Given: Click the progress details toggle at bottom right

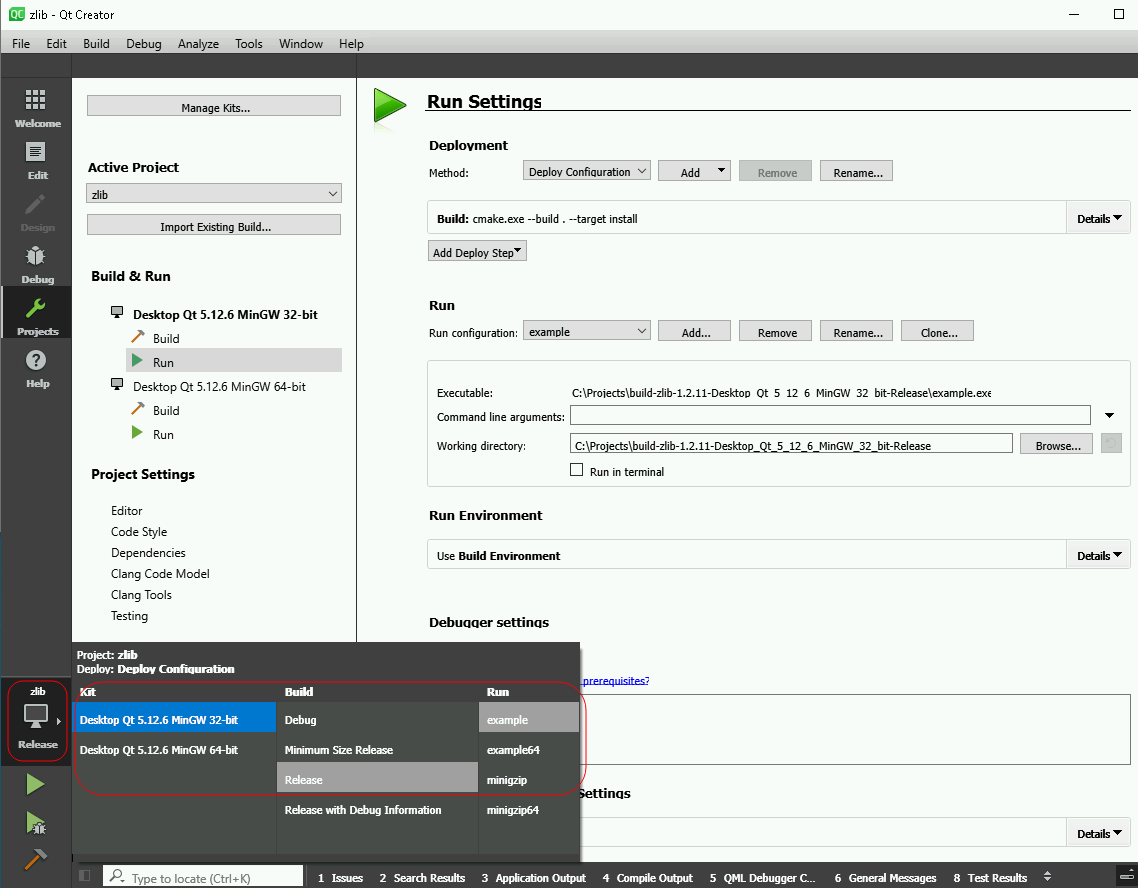Looking at the screenshot, I should pyautogui.click(x=1126, y=876).
